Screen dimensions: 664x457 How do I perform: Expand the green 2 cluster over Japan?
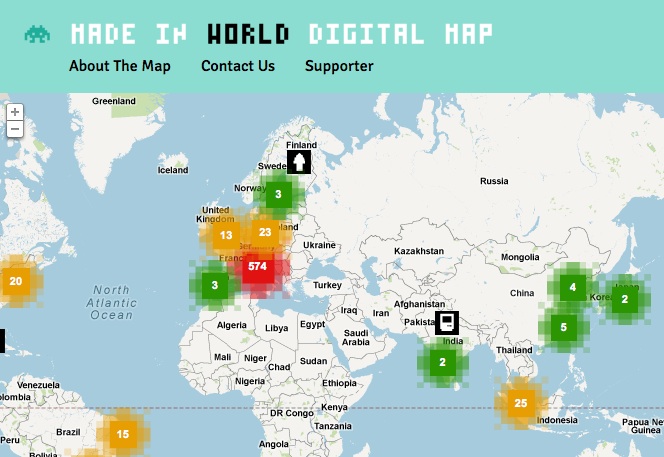pyautogui.click(x=625, y=299)
